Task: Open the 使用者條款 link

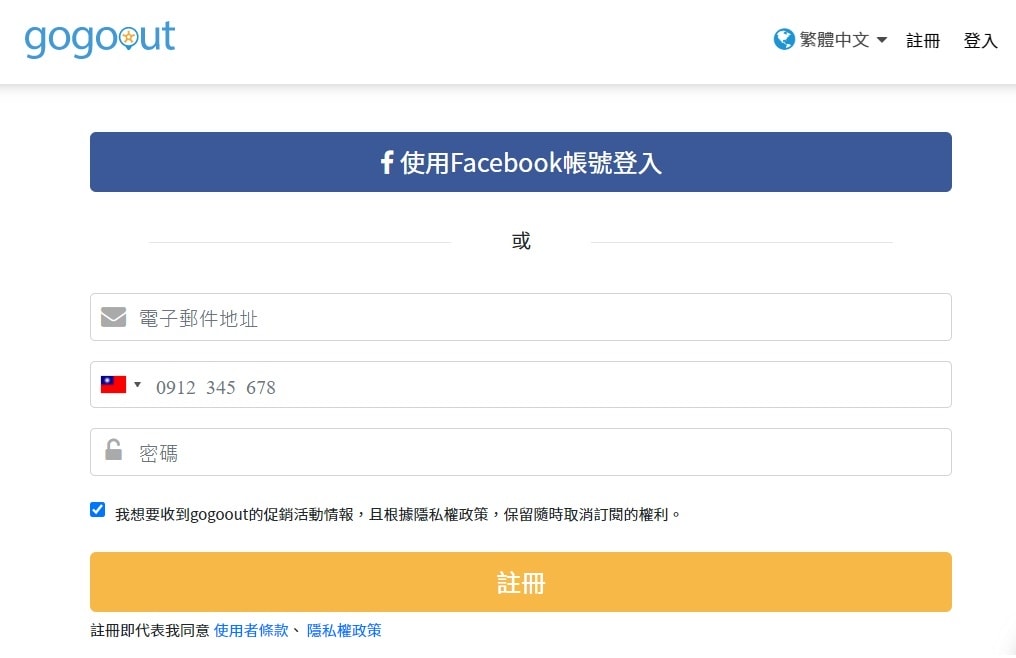Action: 251,630
